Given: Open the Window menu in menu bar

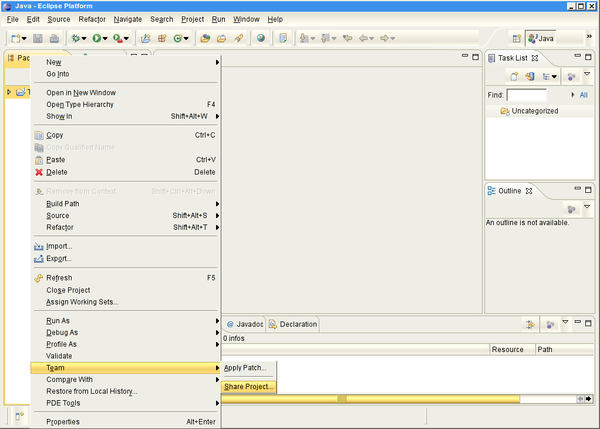Looking at the screenshot, I should pyautogui.click(x=246, y=19).
